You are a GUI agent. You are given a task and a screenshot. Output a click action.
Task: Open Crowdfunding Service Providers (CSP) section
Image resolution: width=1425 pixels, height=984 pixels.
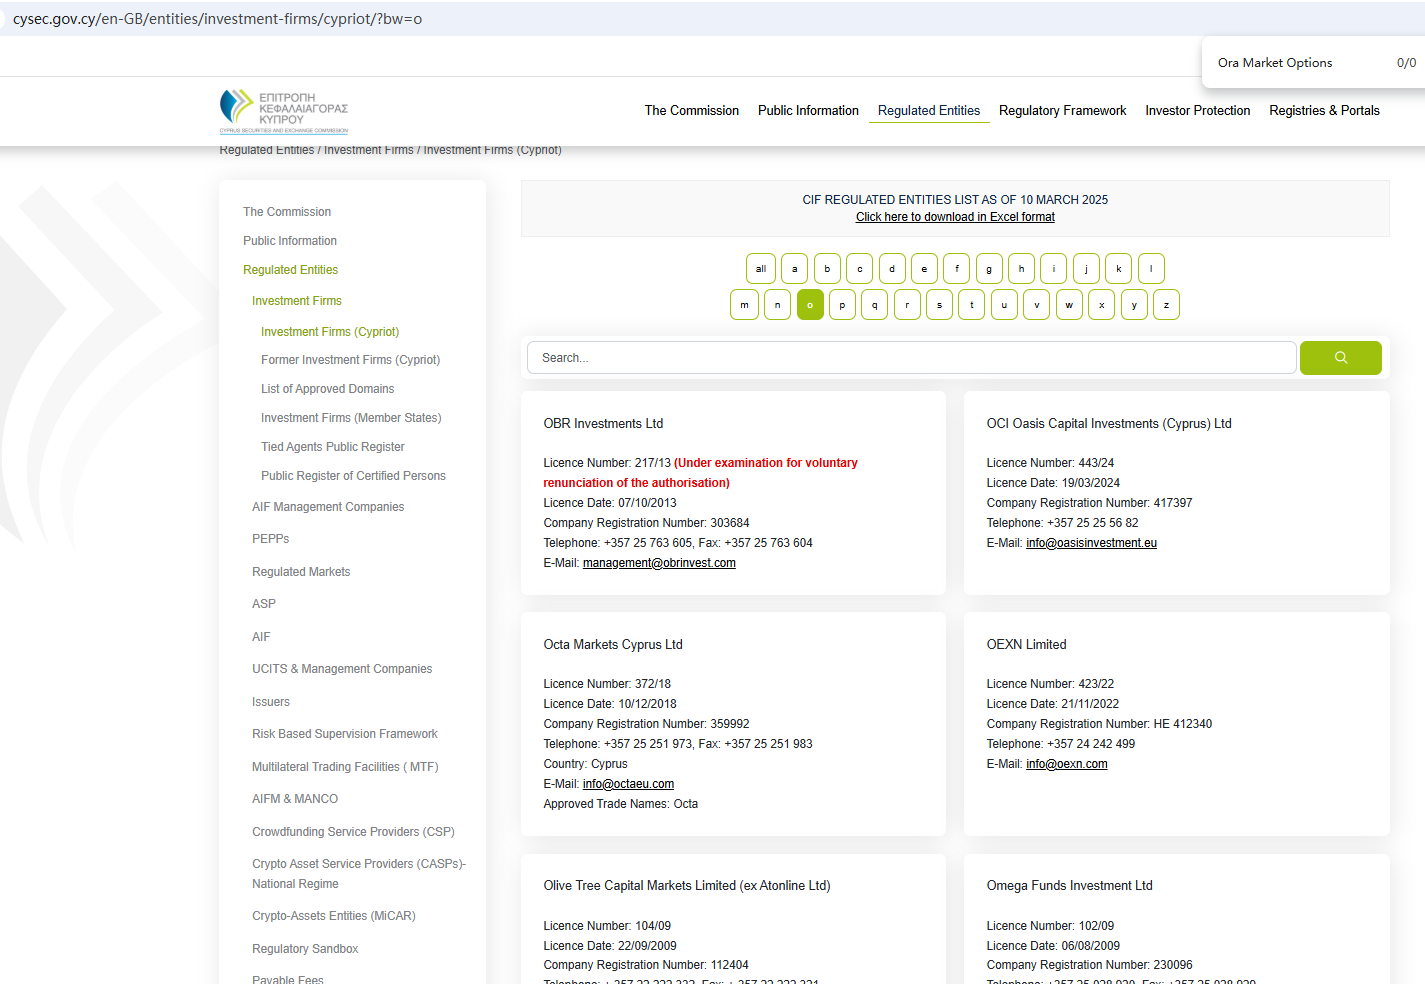point(353,832)
